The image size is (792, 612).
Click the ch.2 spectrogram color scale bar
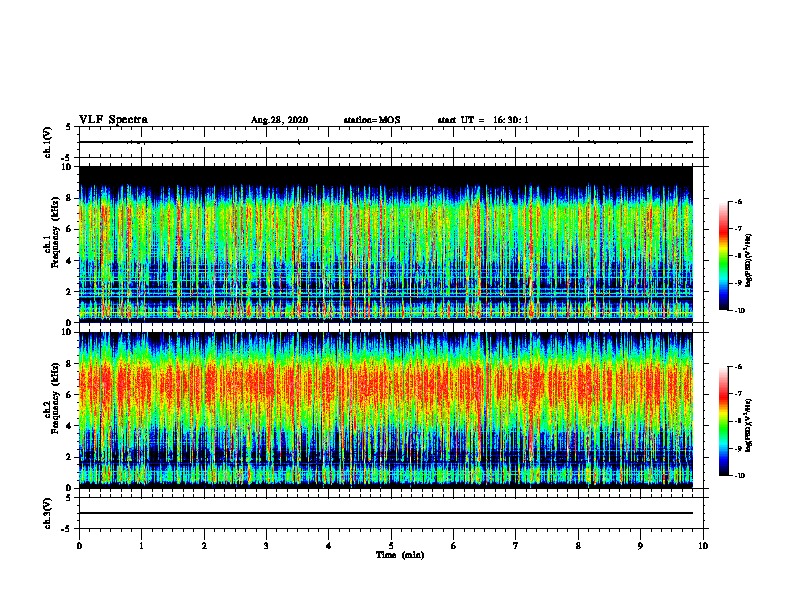[724, 421]
